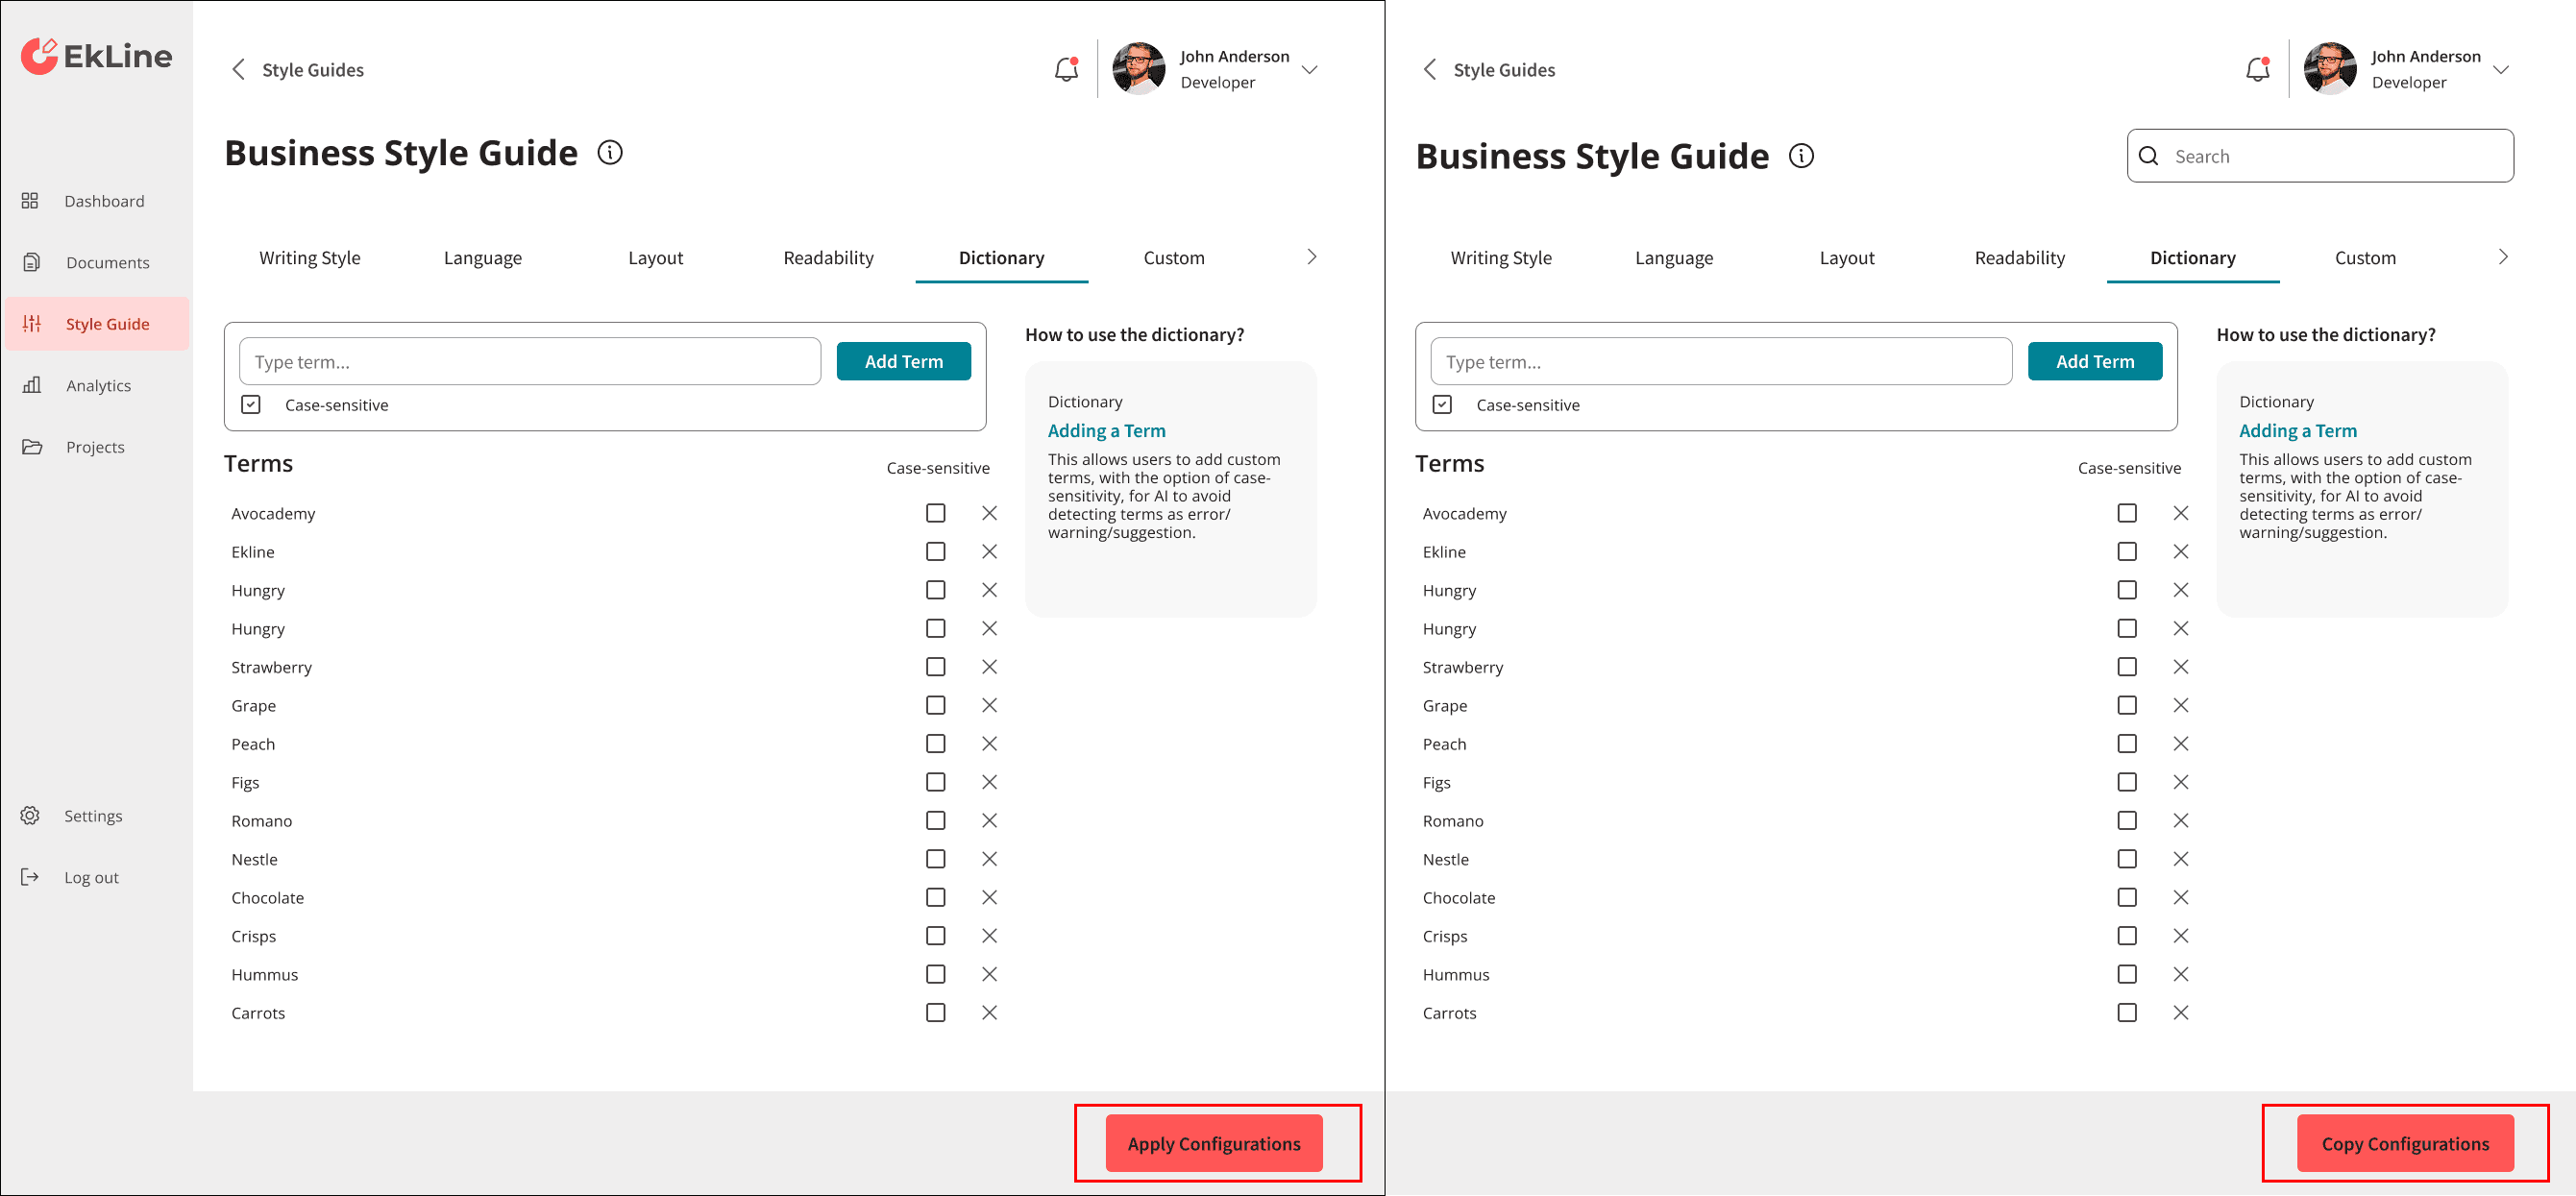
Task: Open the Custom tab in right panel
Action: [x=2364, y=258]
